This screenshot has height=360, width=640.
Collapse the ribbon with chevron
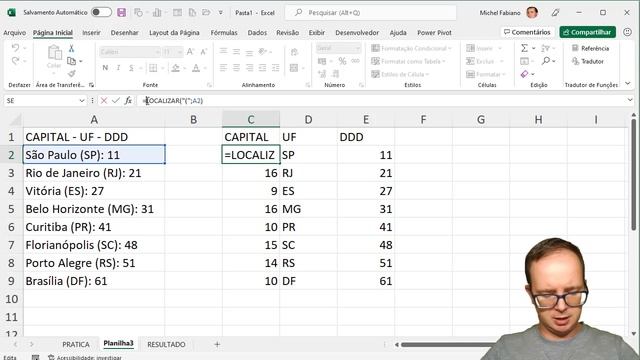click(628, 84)
